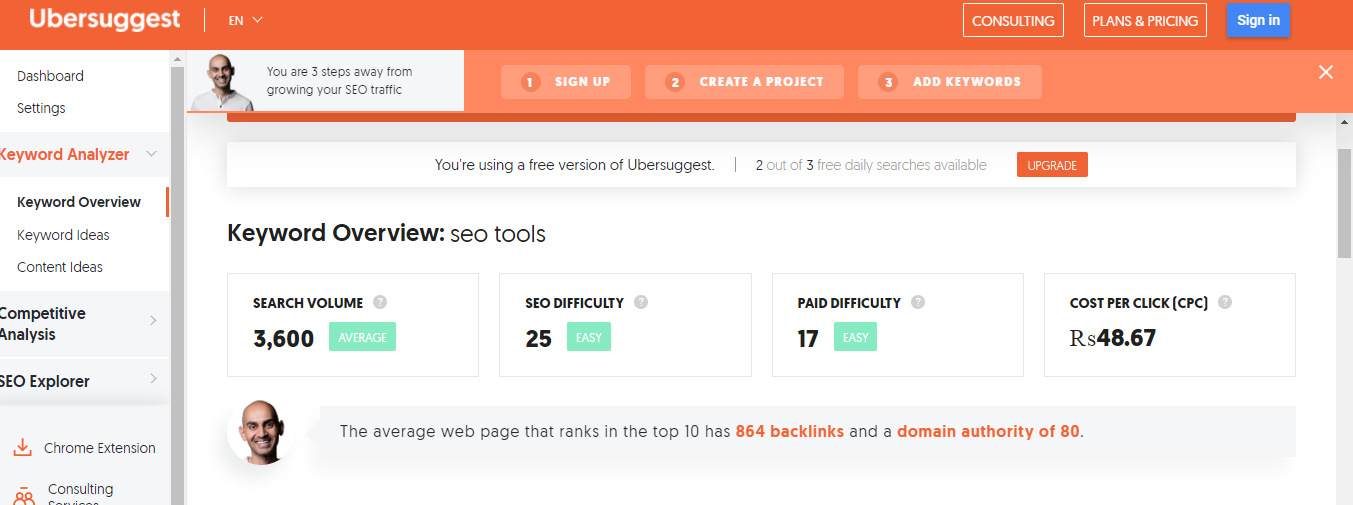Collapse the Keyword Analyzer section

pos(152,154)
